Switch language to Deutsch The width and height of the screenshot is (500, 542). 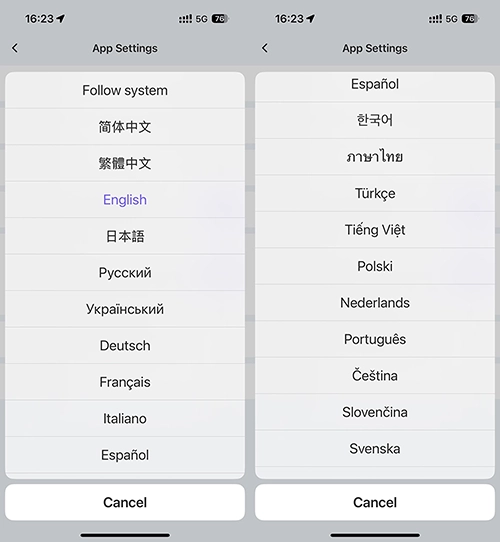coord(125,346)
